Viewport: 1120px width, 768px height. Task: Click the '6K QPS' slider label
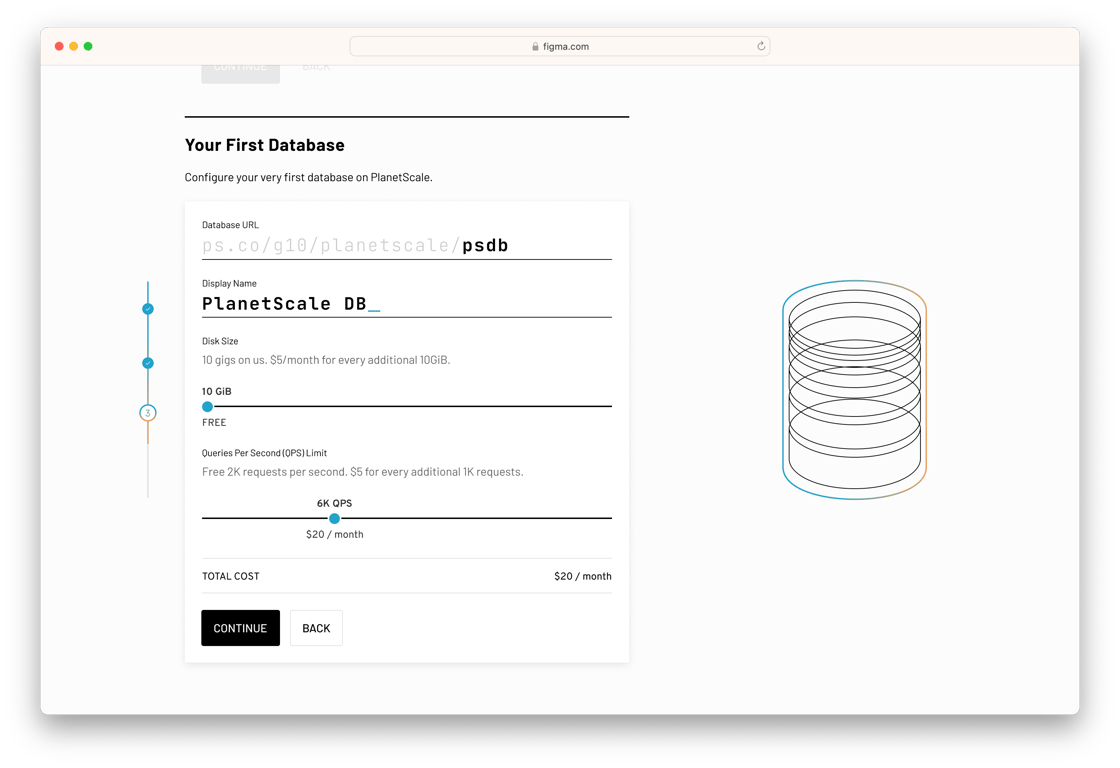tap(334, 503)
